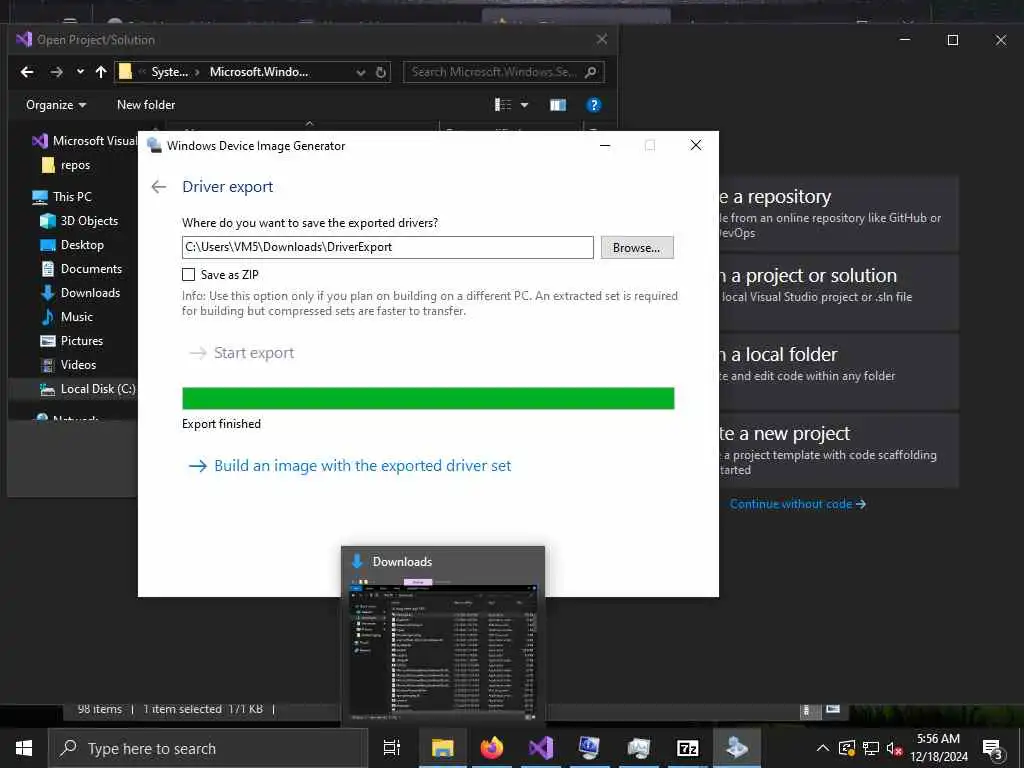The image size is (1024, 768).
Task: Change view using the view layout icon
Action: click(503, 104)
